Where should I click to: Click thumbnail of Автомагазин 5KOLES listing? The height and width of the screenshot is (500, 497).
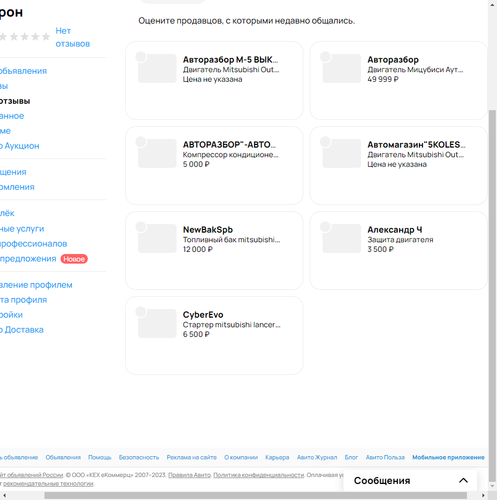[342, 153]
